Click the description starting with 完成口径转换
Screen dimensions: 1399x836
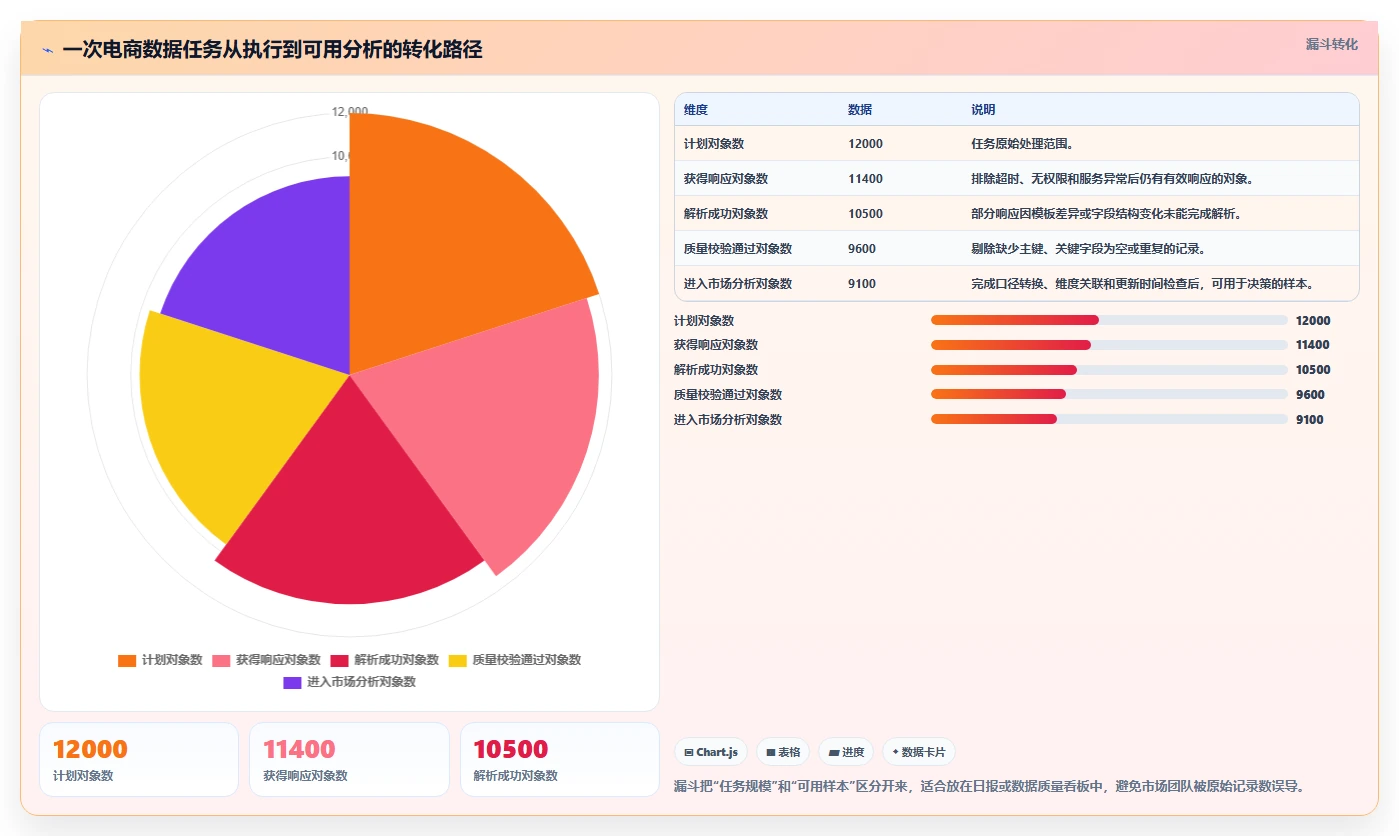coord(1142,284)
